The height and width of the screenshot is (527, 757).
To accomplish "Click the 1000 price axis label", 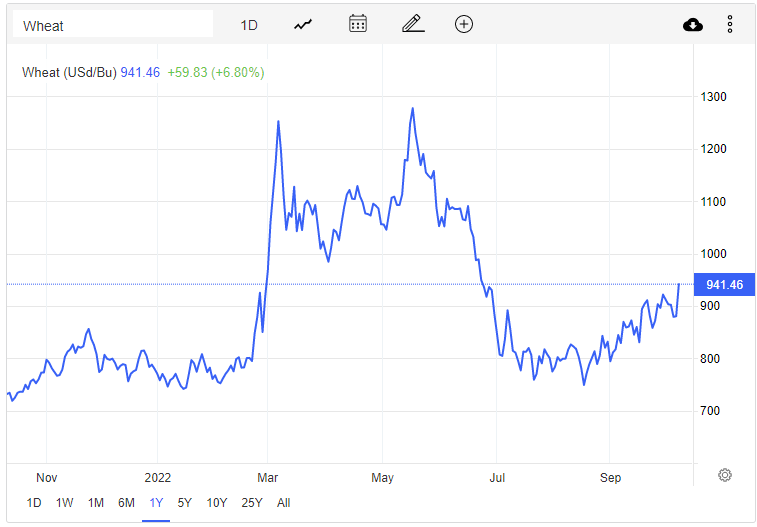I will tap(714, 254).
